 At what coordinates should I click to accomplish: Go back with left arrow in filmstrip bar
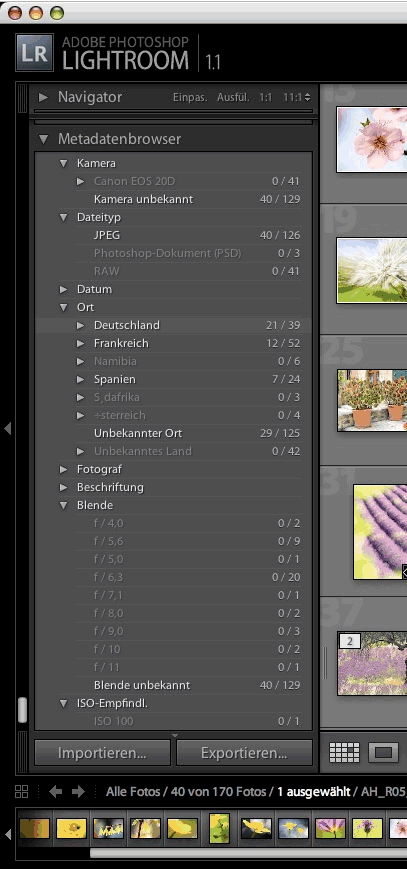[55, 791]
